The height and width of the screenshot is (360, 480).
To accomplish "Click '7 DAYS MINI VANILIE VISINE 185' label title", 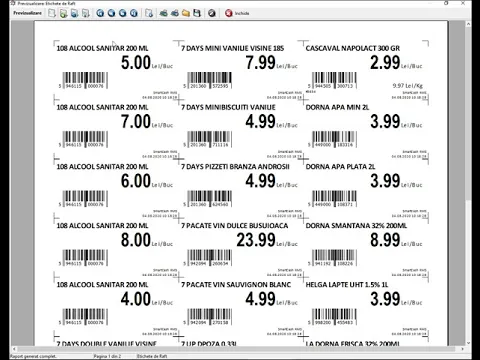I will click(x=233, y=48).
